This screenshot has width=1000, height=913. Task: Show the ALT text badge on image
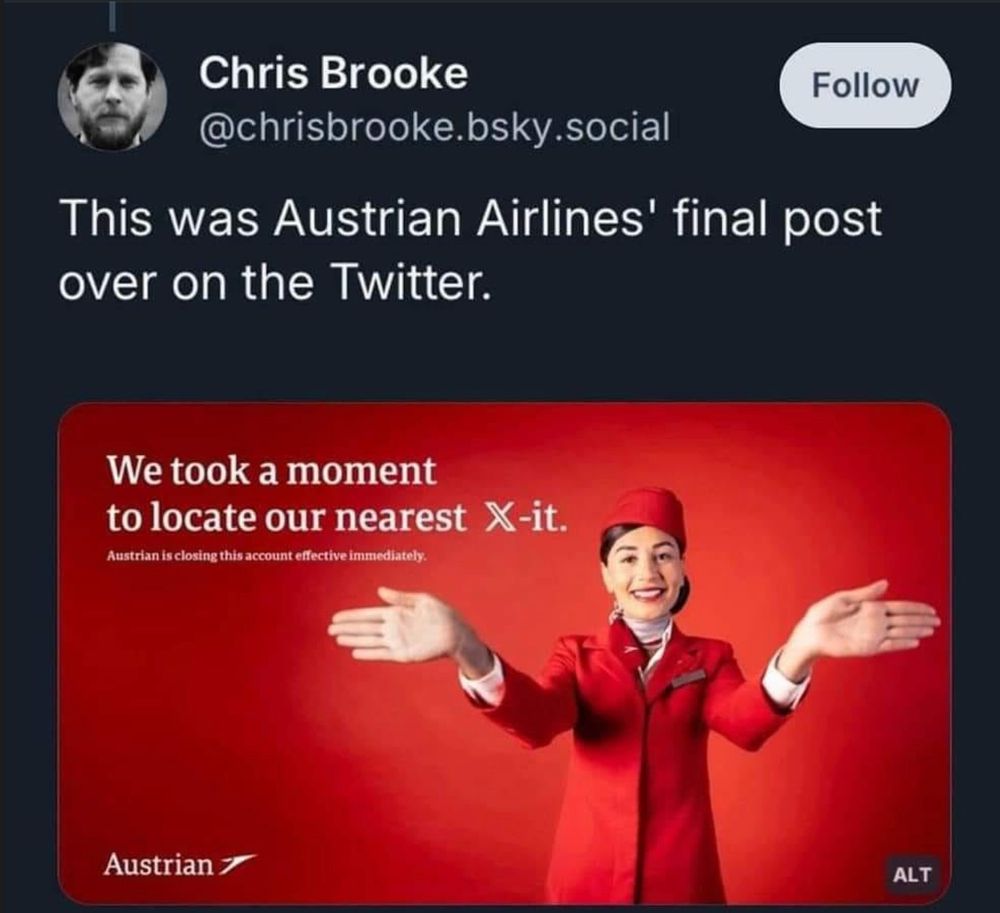(x=912, y=874)
